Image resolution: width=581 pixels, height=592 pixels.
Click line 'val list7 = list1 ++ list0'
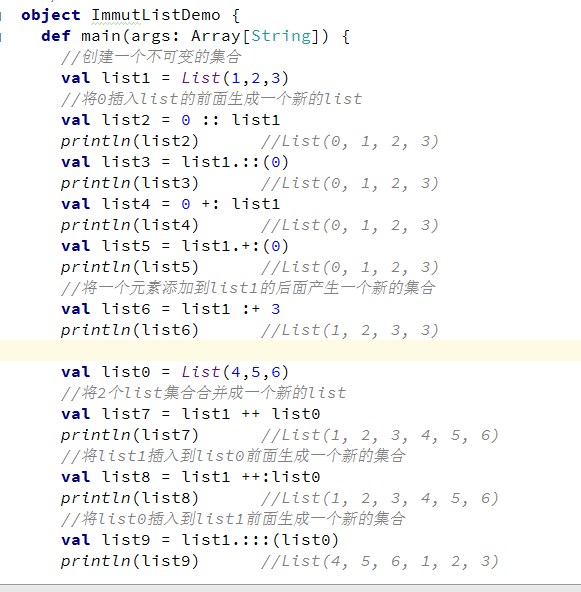tap(191, 414)
